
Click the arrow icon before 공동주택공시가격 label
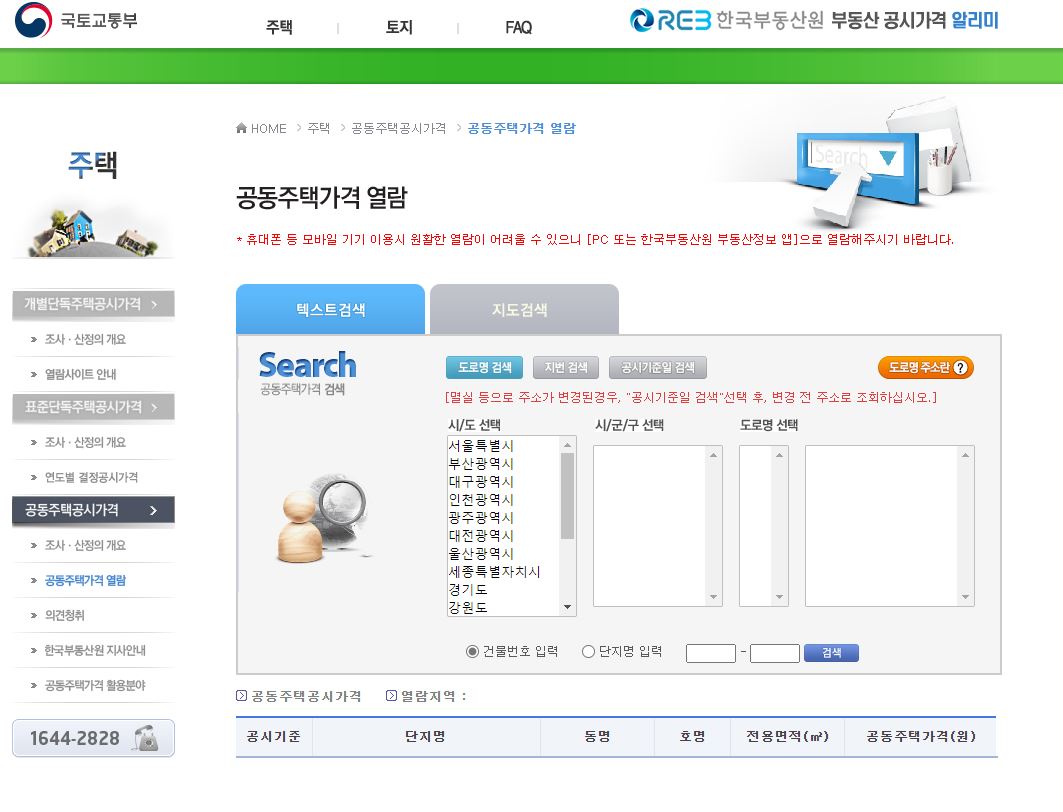[x=241, y=695]
